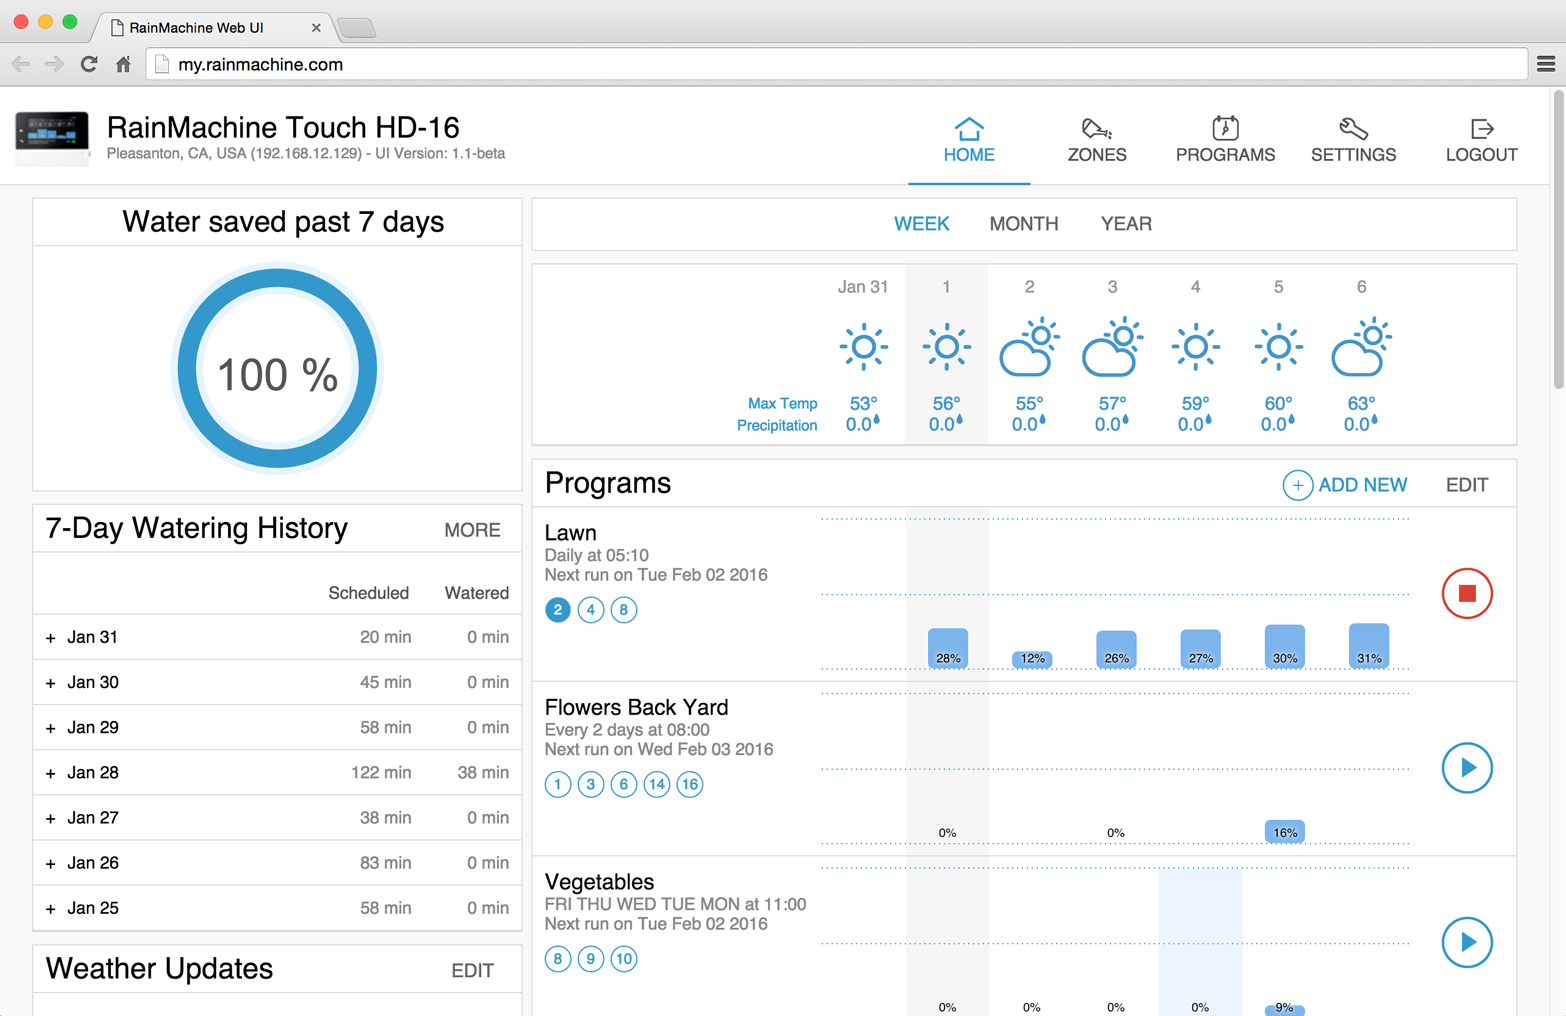Select zone 14 badge in Flowers Back Yard
Viewport: 1566px width, 1016px height.
(x=657, y=784)
